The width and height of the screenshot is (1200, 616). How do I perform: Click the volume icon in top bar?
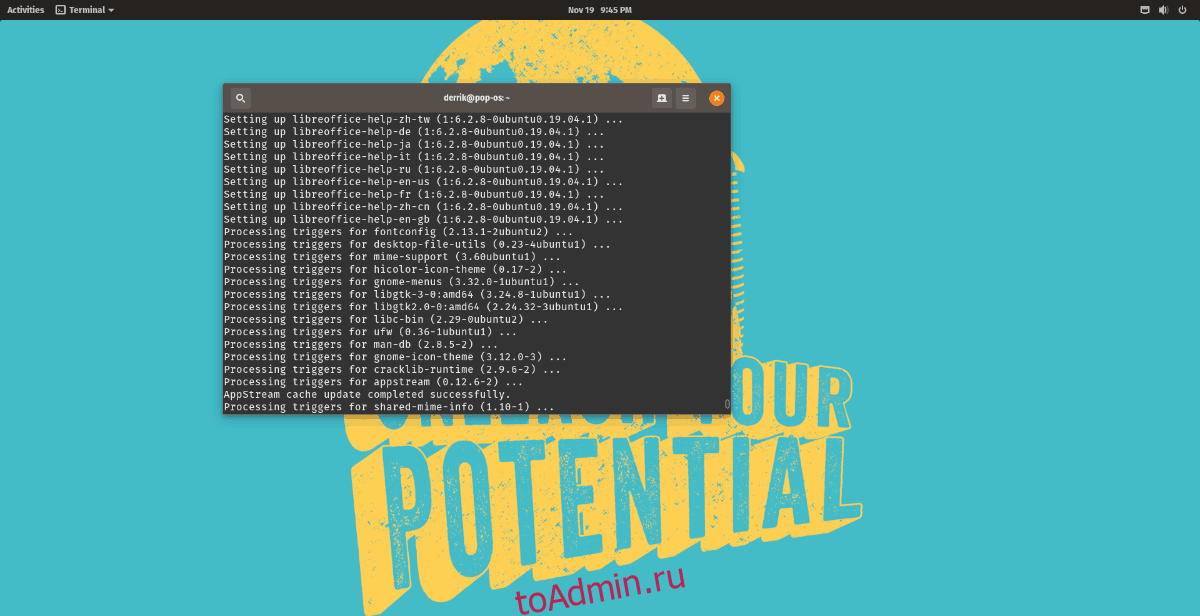click(1163, 10)
